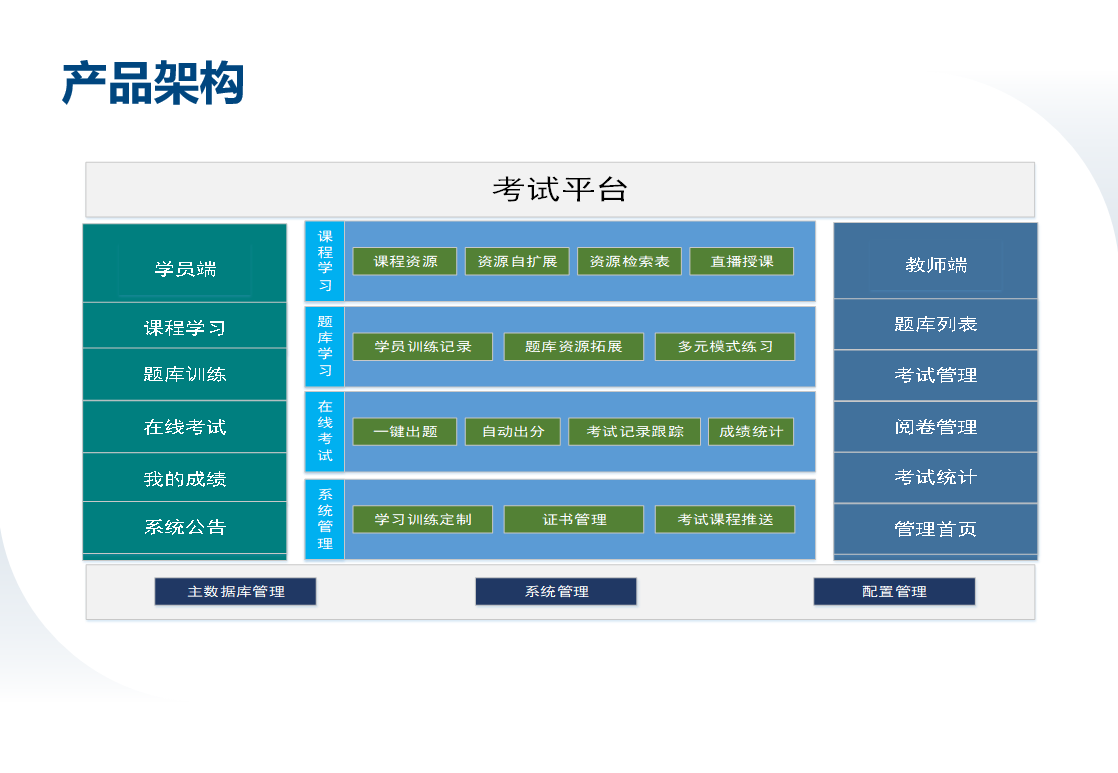Select the vertical 题库学习 tab
This screenshot has height=773, width=1118.
click(325, 347)
